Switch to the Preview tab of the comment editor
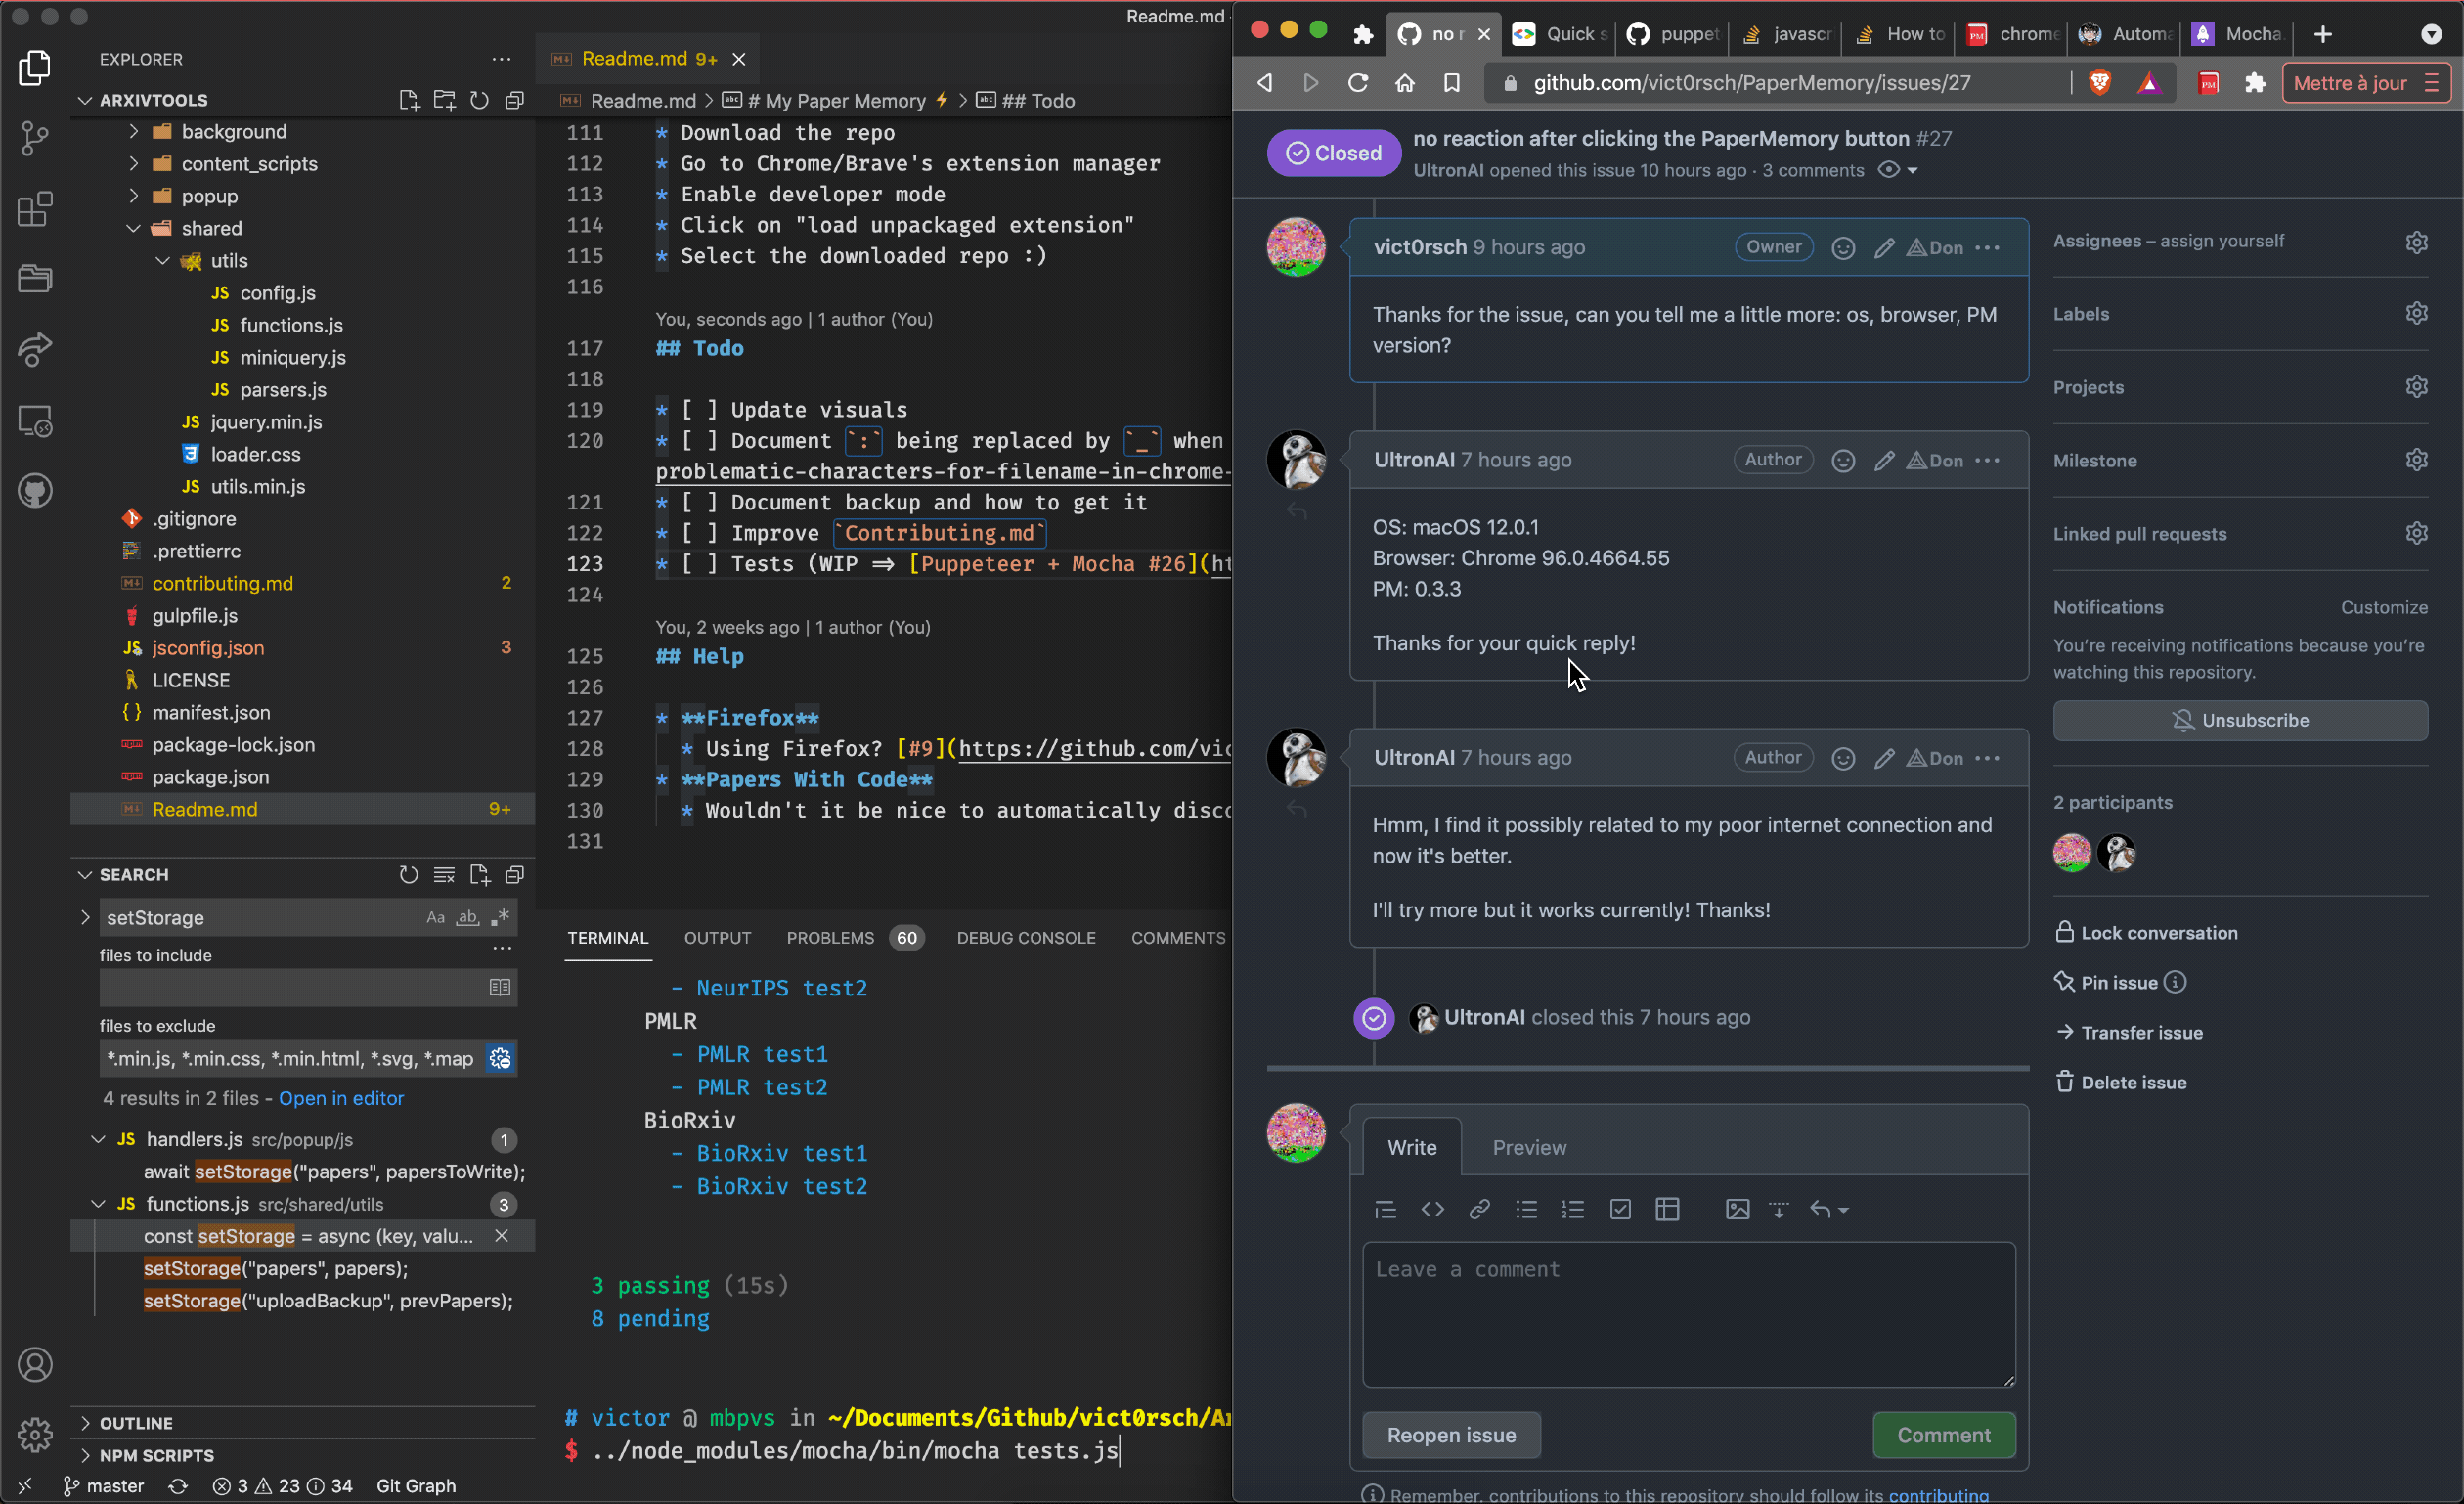The height and width of the screenshot is (1504, 2464). coord(1528,1147)
